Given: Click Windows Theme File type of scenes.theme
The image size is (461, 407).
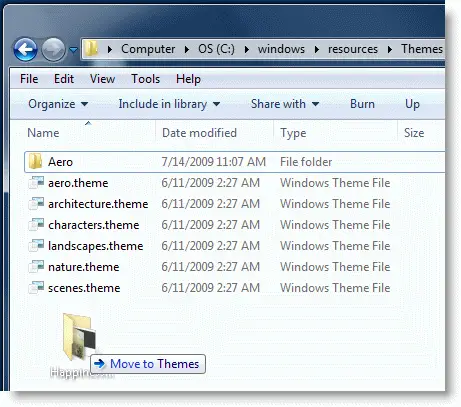Looking at the screenshot, I should point(335,288).
